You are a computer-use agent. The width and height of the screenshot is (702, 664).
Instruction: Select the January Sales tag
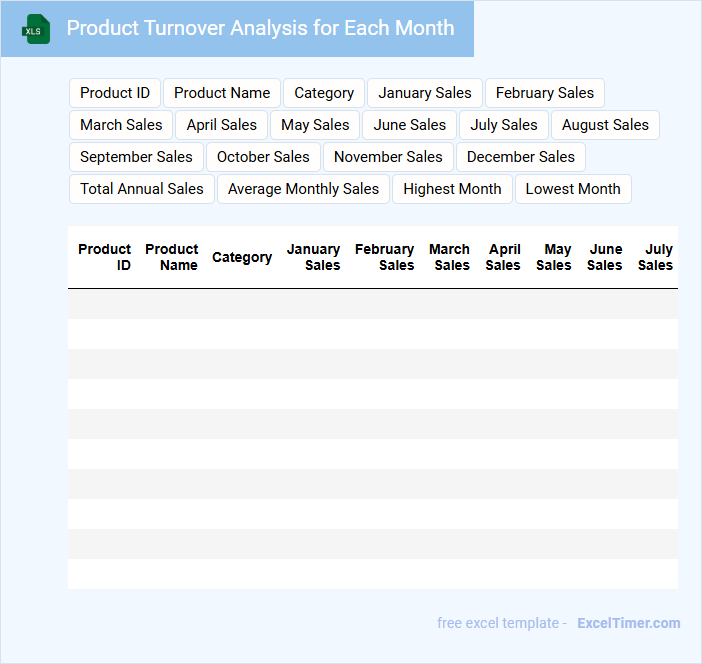425,93
